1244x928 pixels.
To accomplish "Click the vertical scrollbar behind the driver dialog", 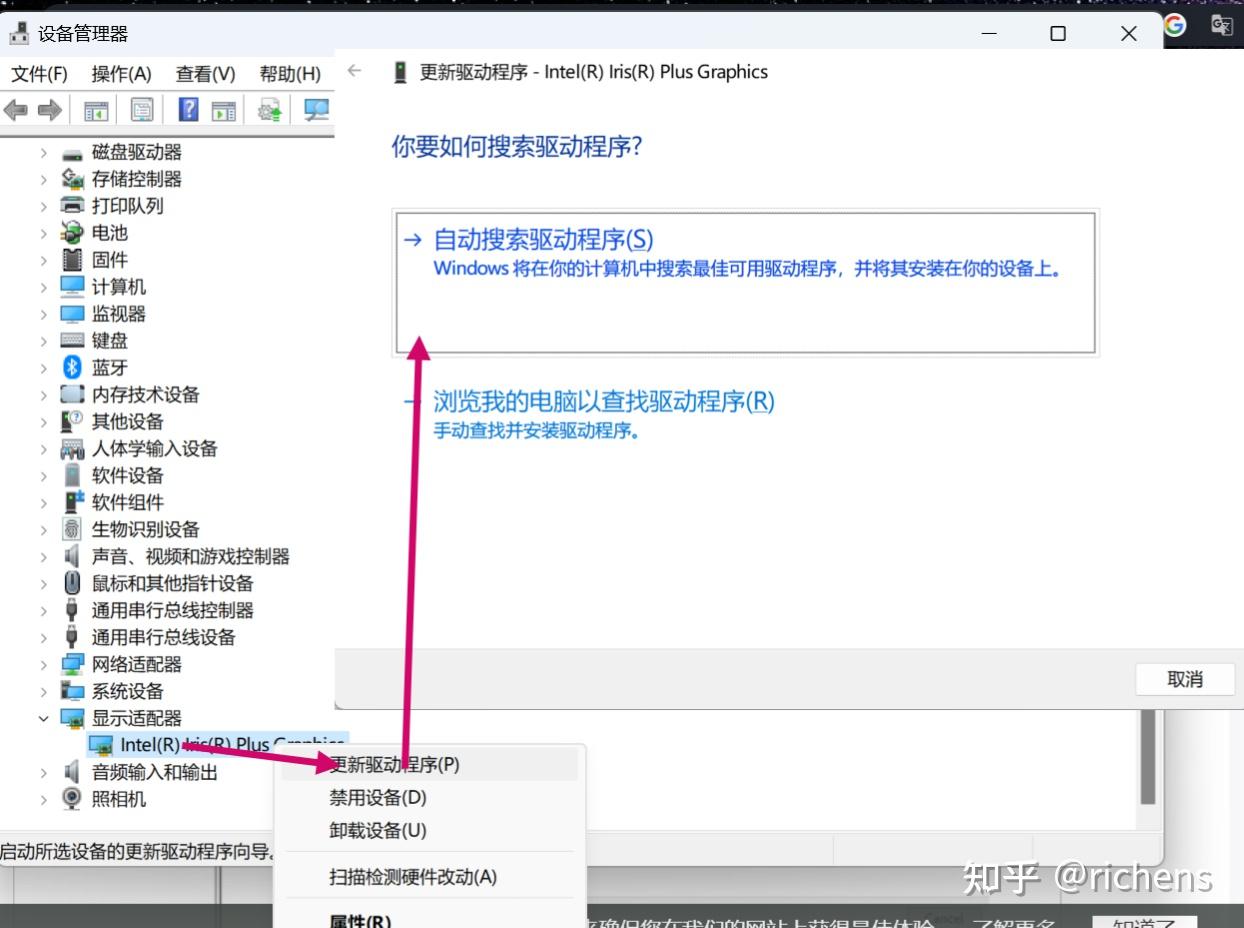I will tap(1147, 757).
